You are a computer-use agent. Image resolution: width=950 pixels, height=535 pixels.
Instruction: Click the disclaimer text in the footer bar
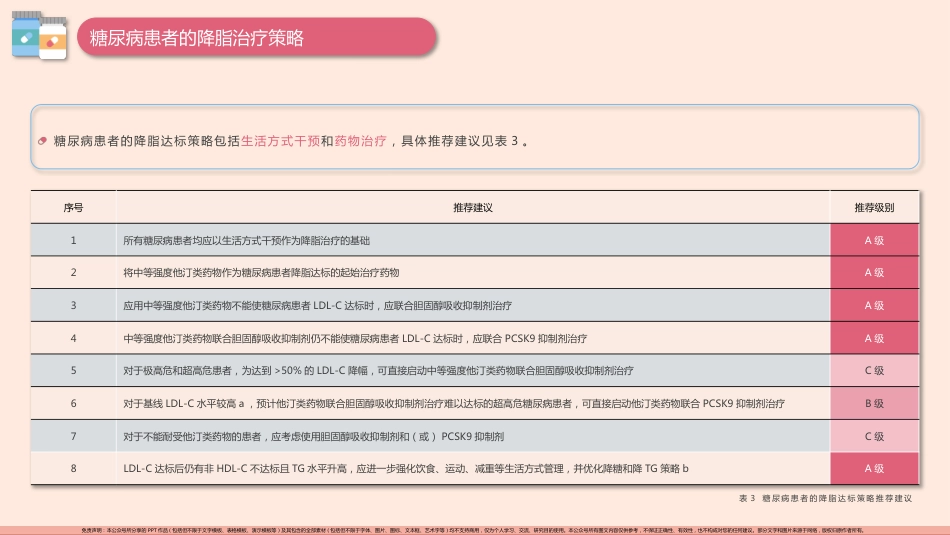tap(473, 530)
